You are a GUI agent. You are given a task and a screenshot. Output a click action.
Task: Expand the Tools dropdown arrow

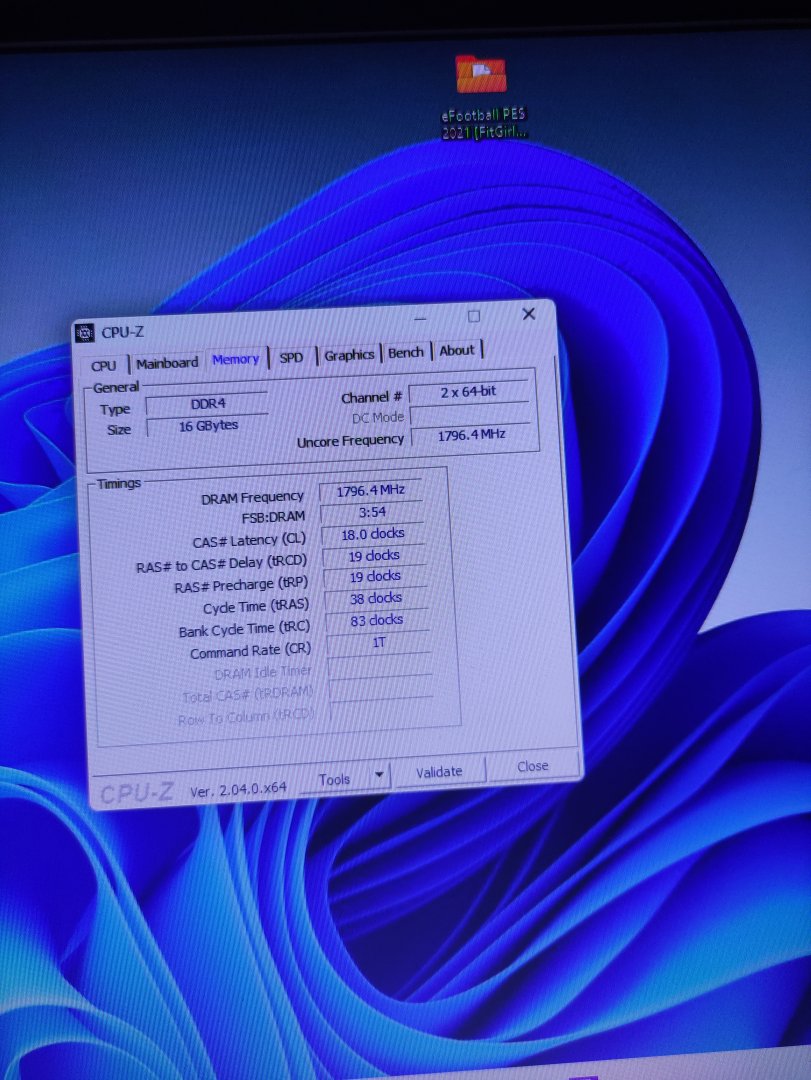(379, 775)
